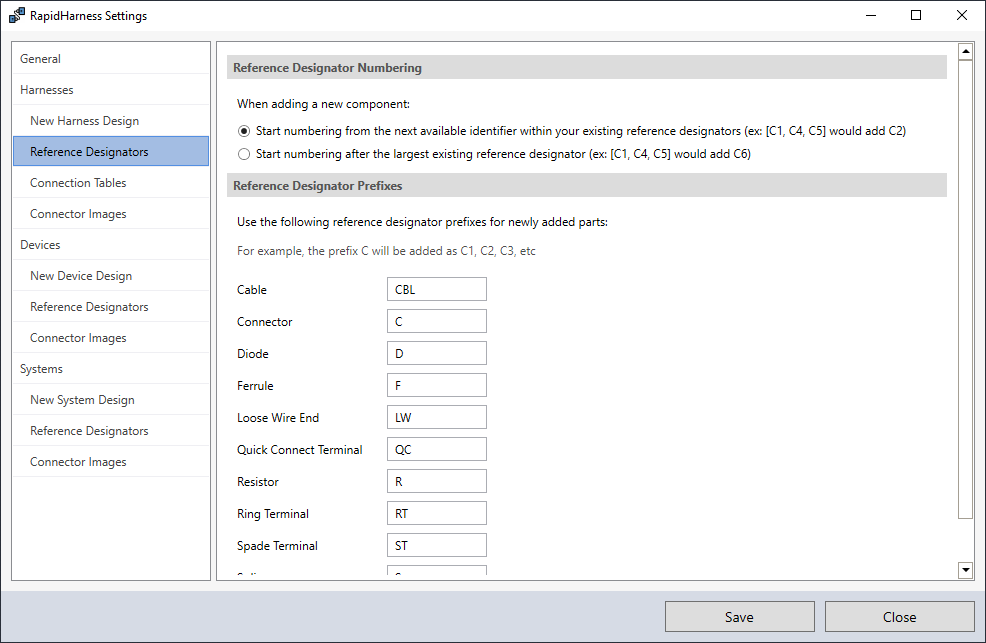986x643 pixels.
Task: Open New Harness Design settings
Action: 111,121
